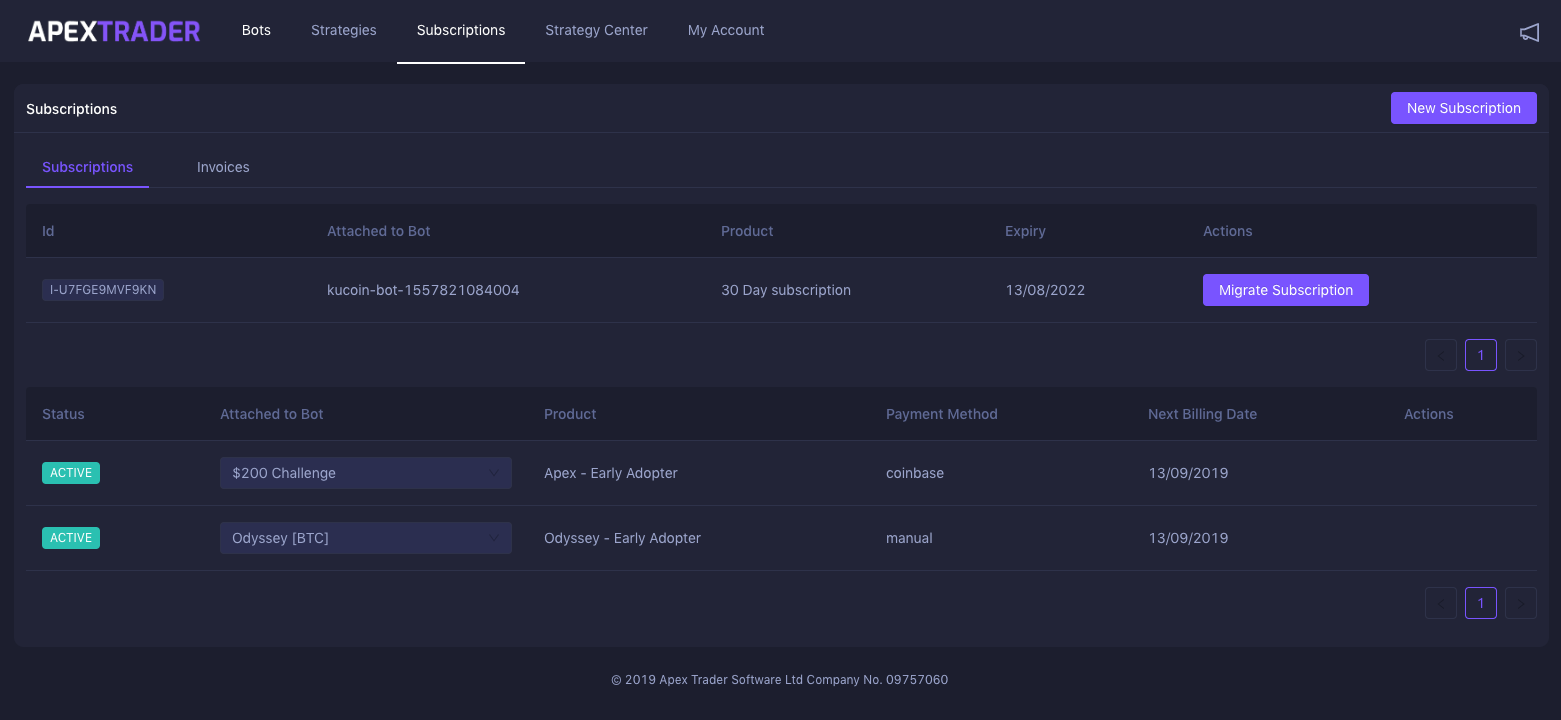Click the previous page arrow below the active subscriptions
Screen dimensions: 1561x720
1441,602
